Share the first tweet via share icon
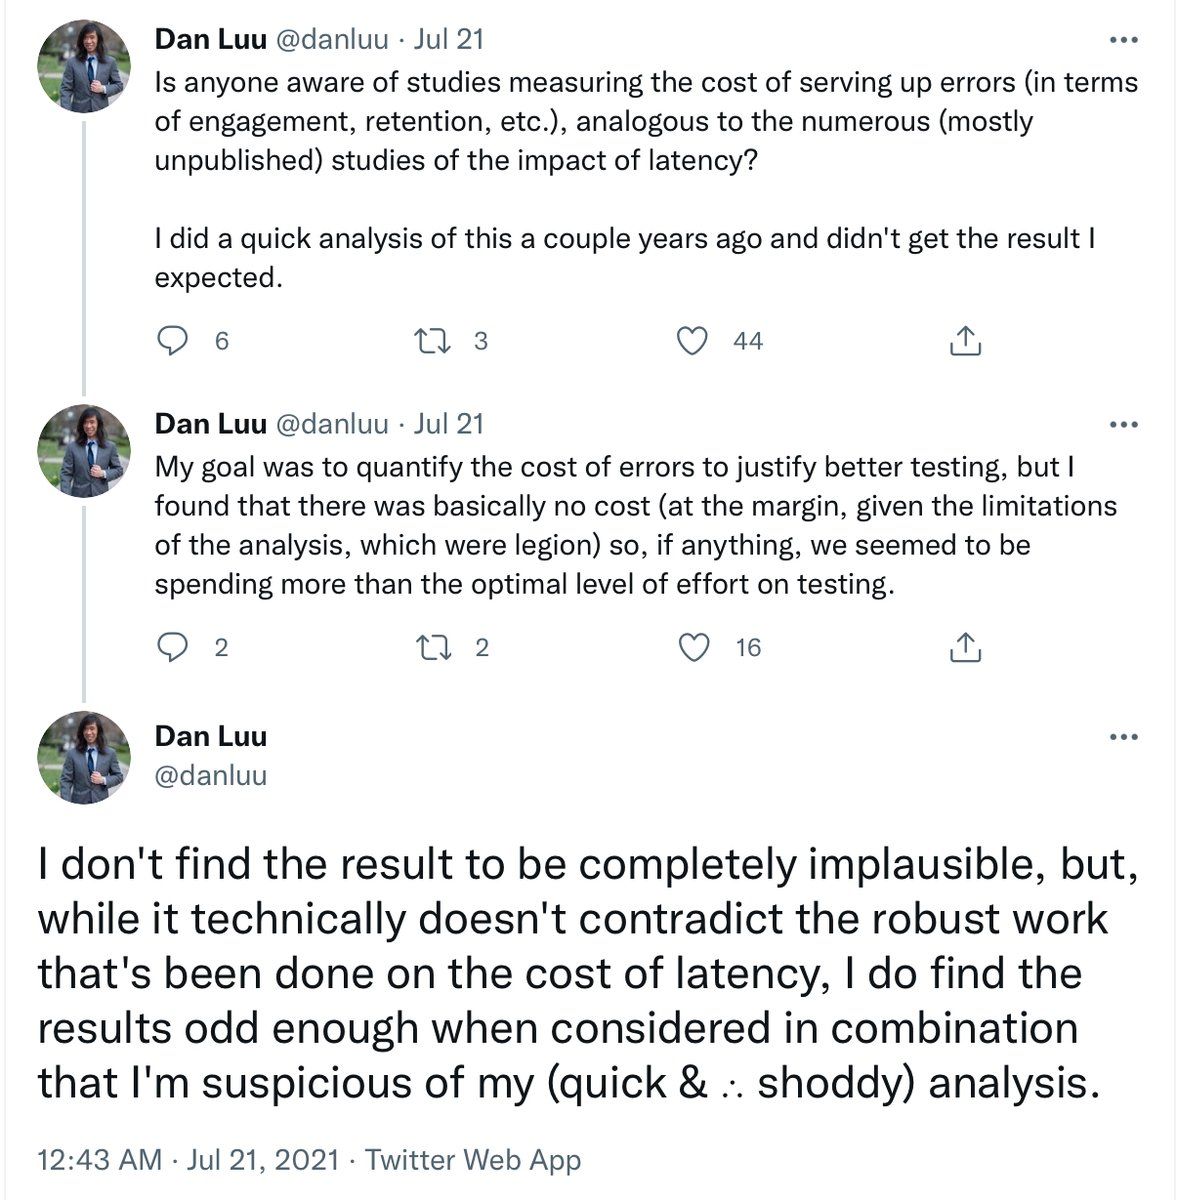Viewport: 1177px width, 1200px height. tap(964, 341)
